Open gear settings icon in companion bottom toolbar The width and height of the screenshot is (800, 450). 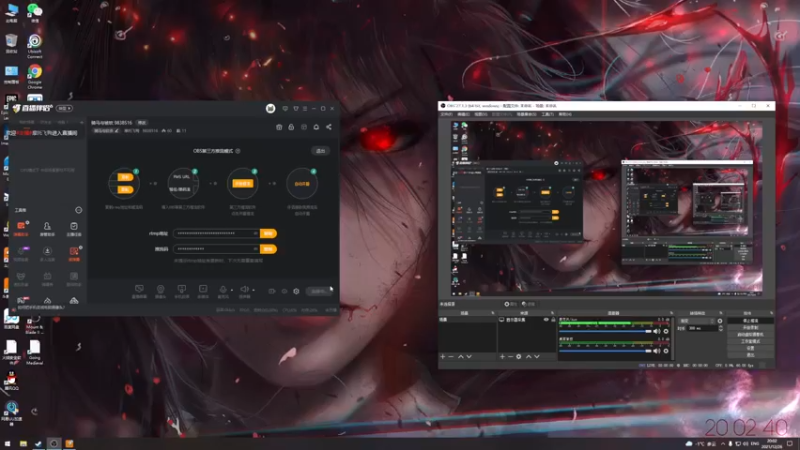[296, 291]
